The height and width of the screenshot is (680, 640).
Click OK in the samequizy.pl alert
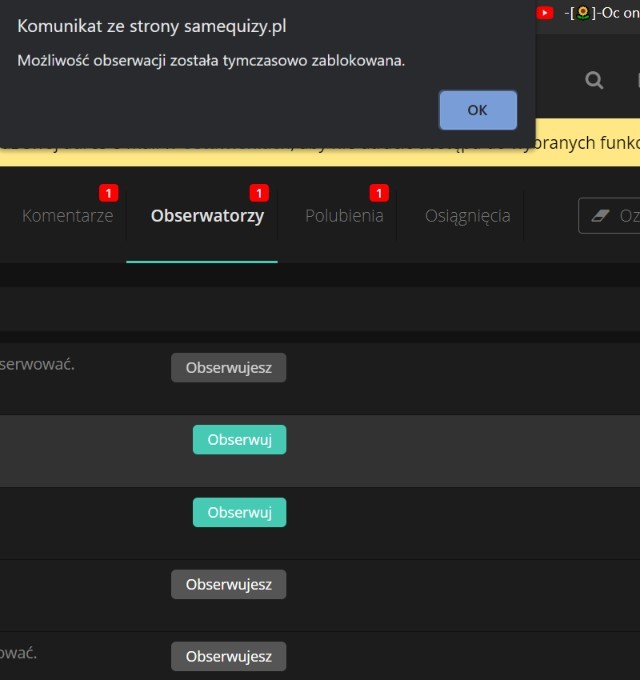477,110
